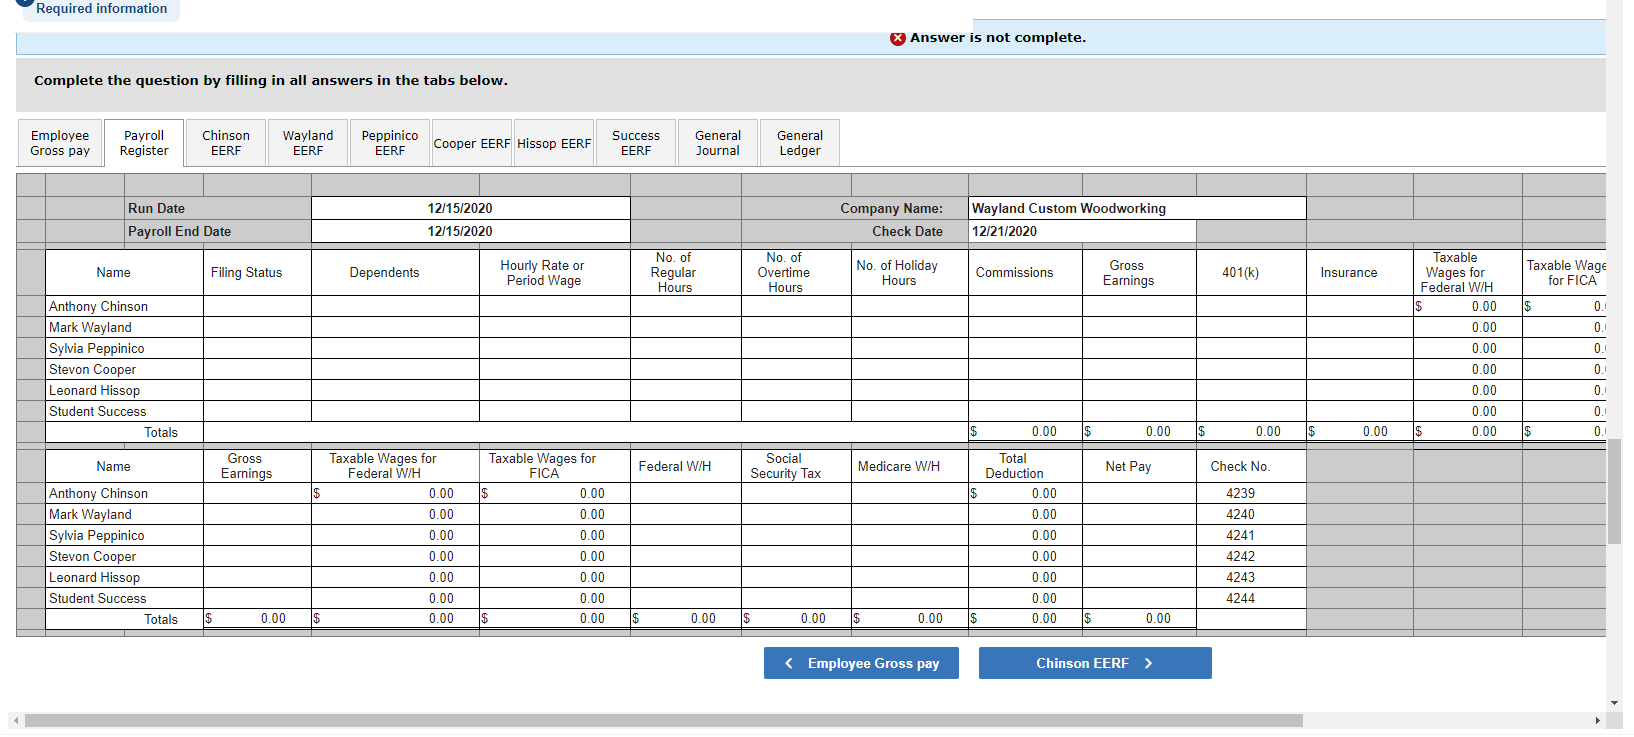
Task: Open the Employee Gross pay tab
Action: pyautogui.click(x=60, y=143)
